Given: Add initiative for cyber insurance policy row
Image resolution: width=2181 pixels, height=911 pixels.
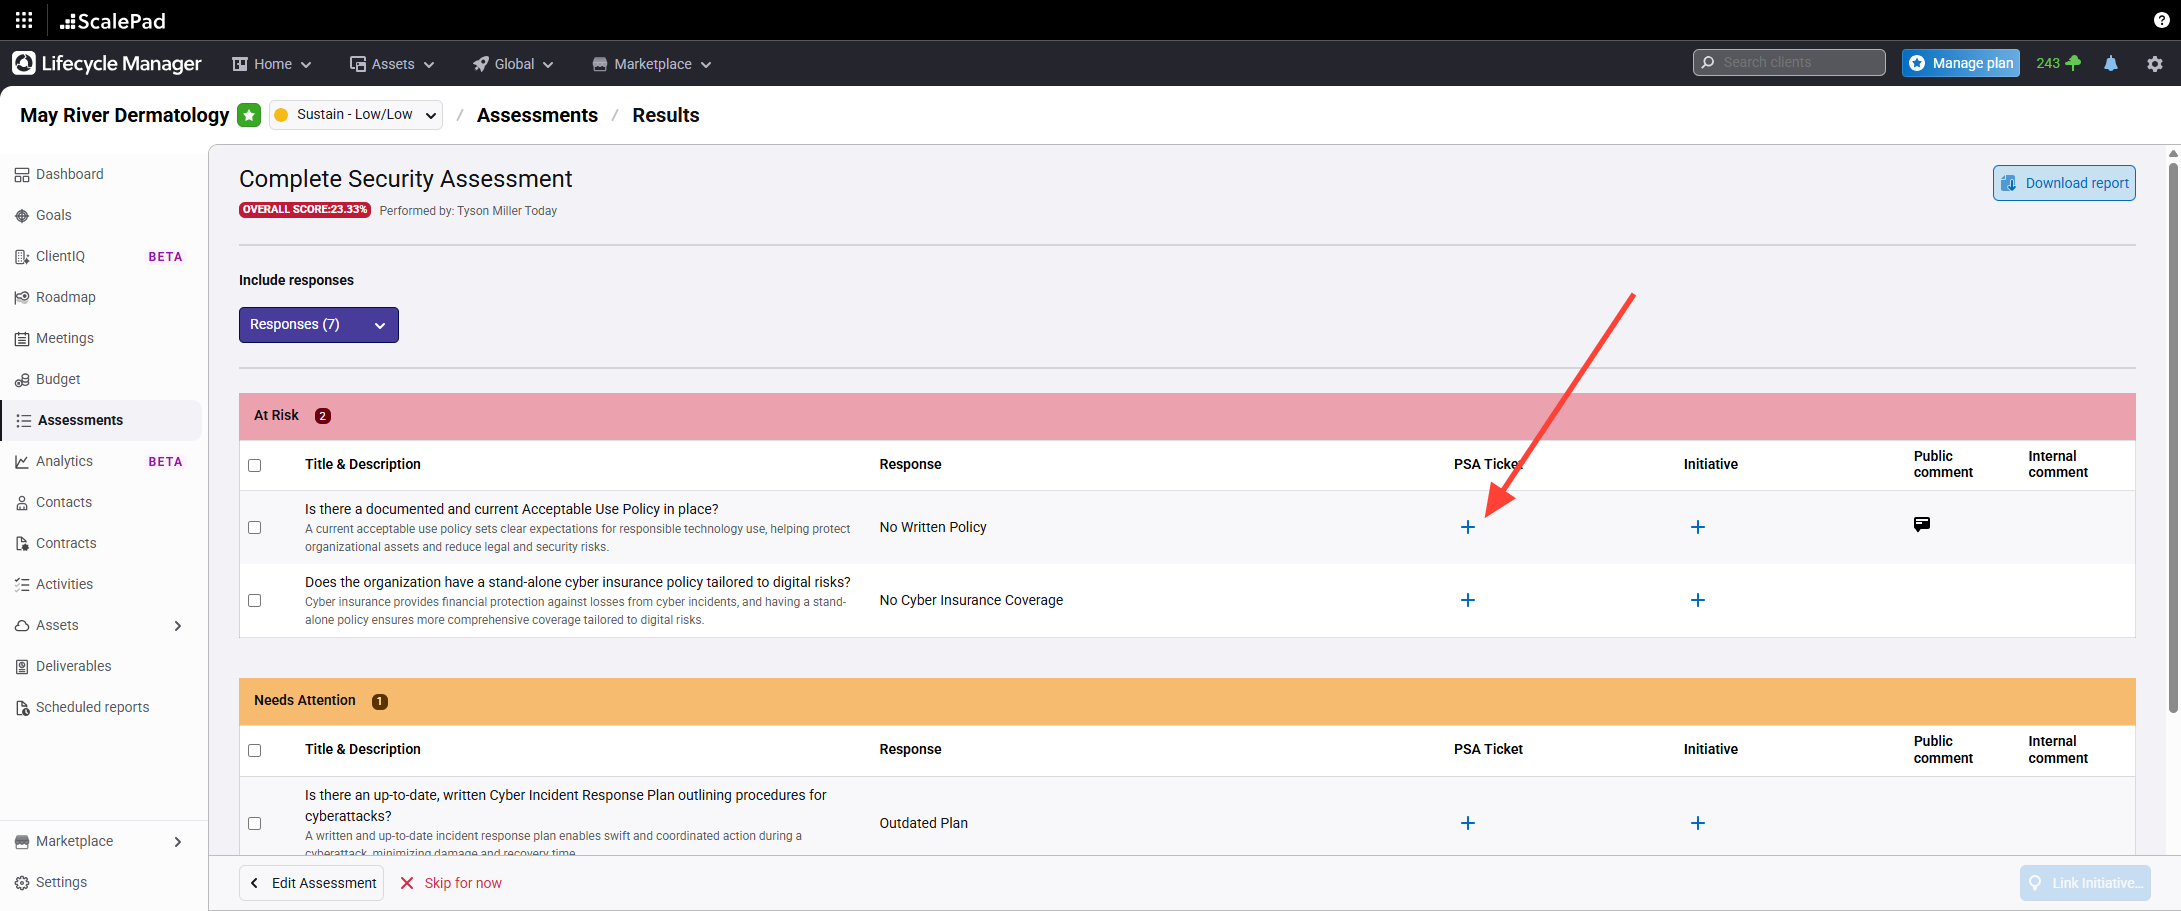Looking at the screenshot, I should coord(1697,600).
